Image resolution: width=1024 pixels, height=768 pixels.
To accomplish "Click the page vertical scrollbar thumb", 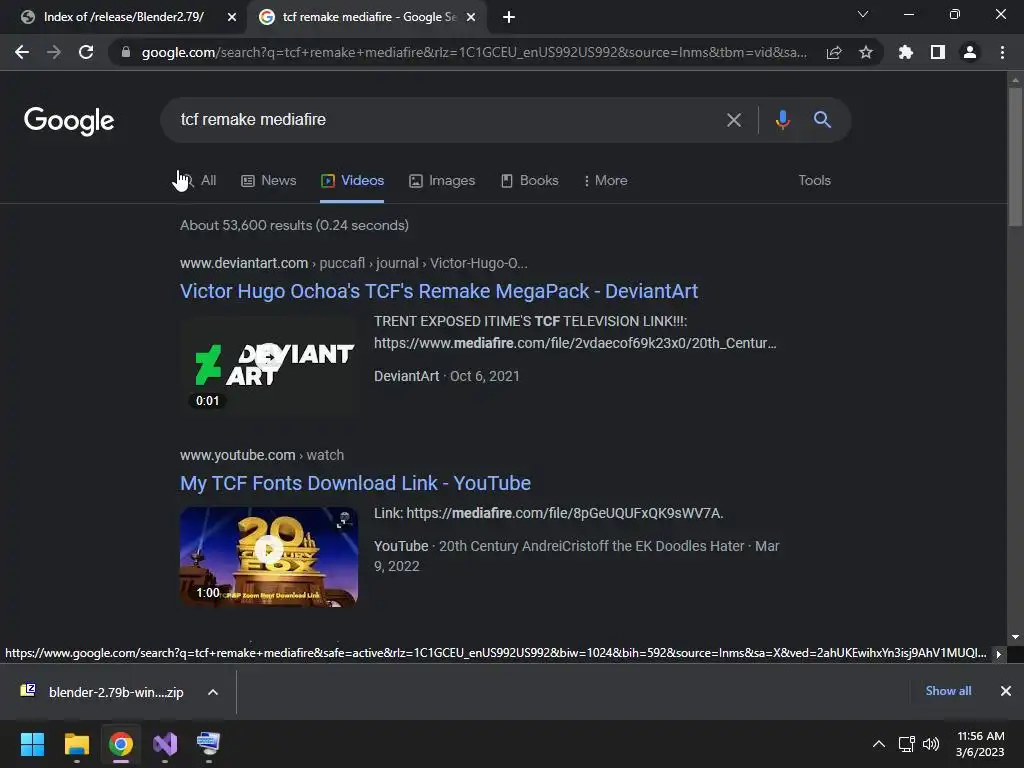I will pyautogui.click(x=1015, y=157).
